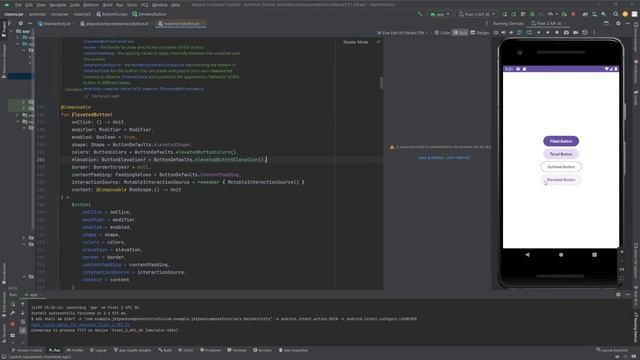Start emulator screen recording icon

click(x=576, y=33)
